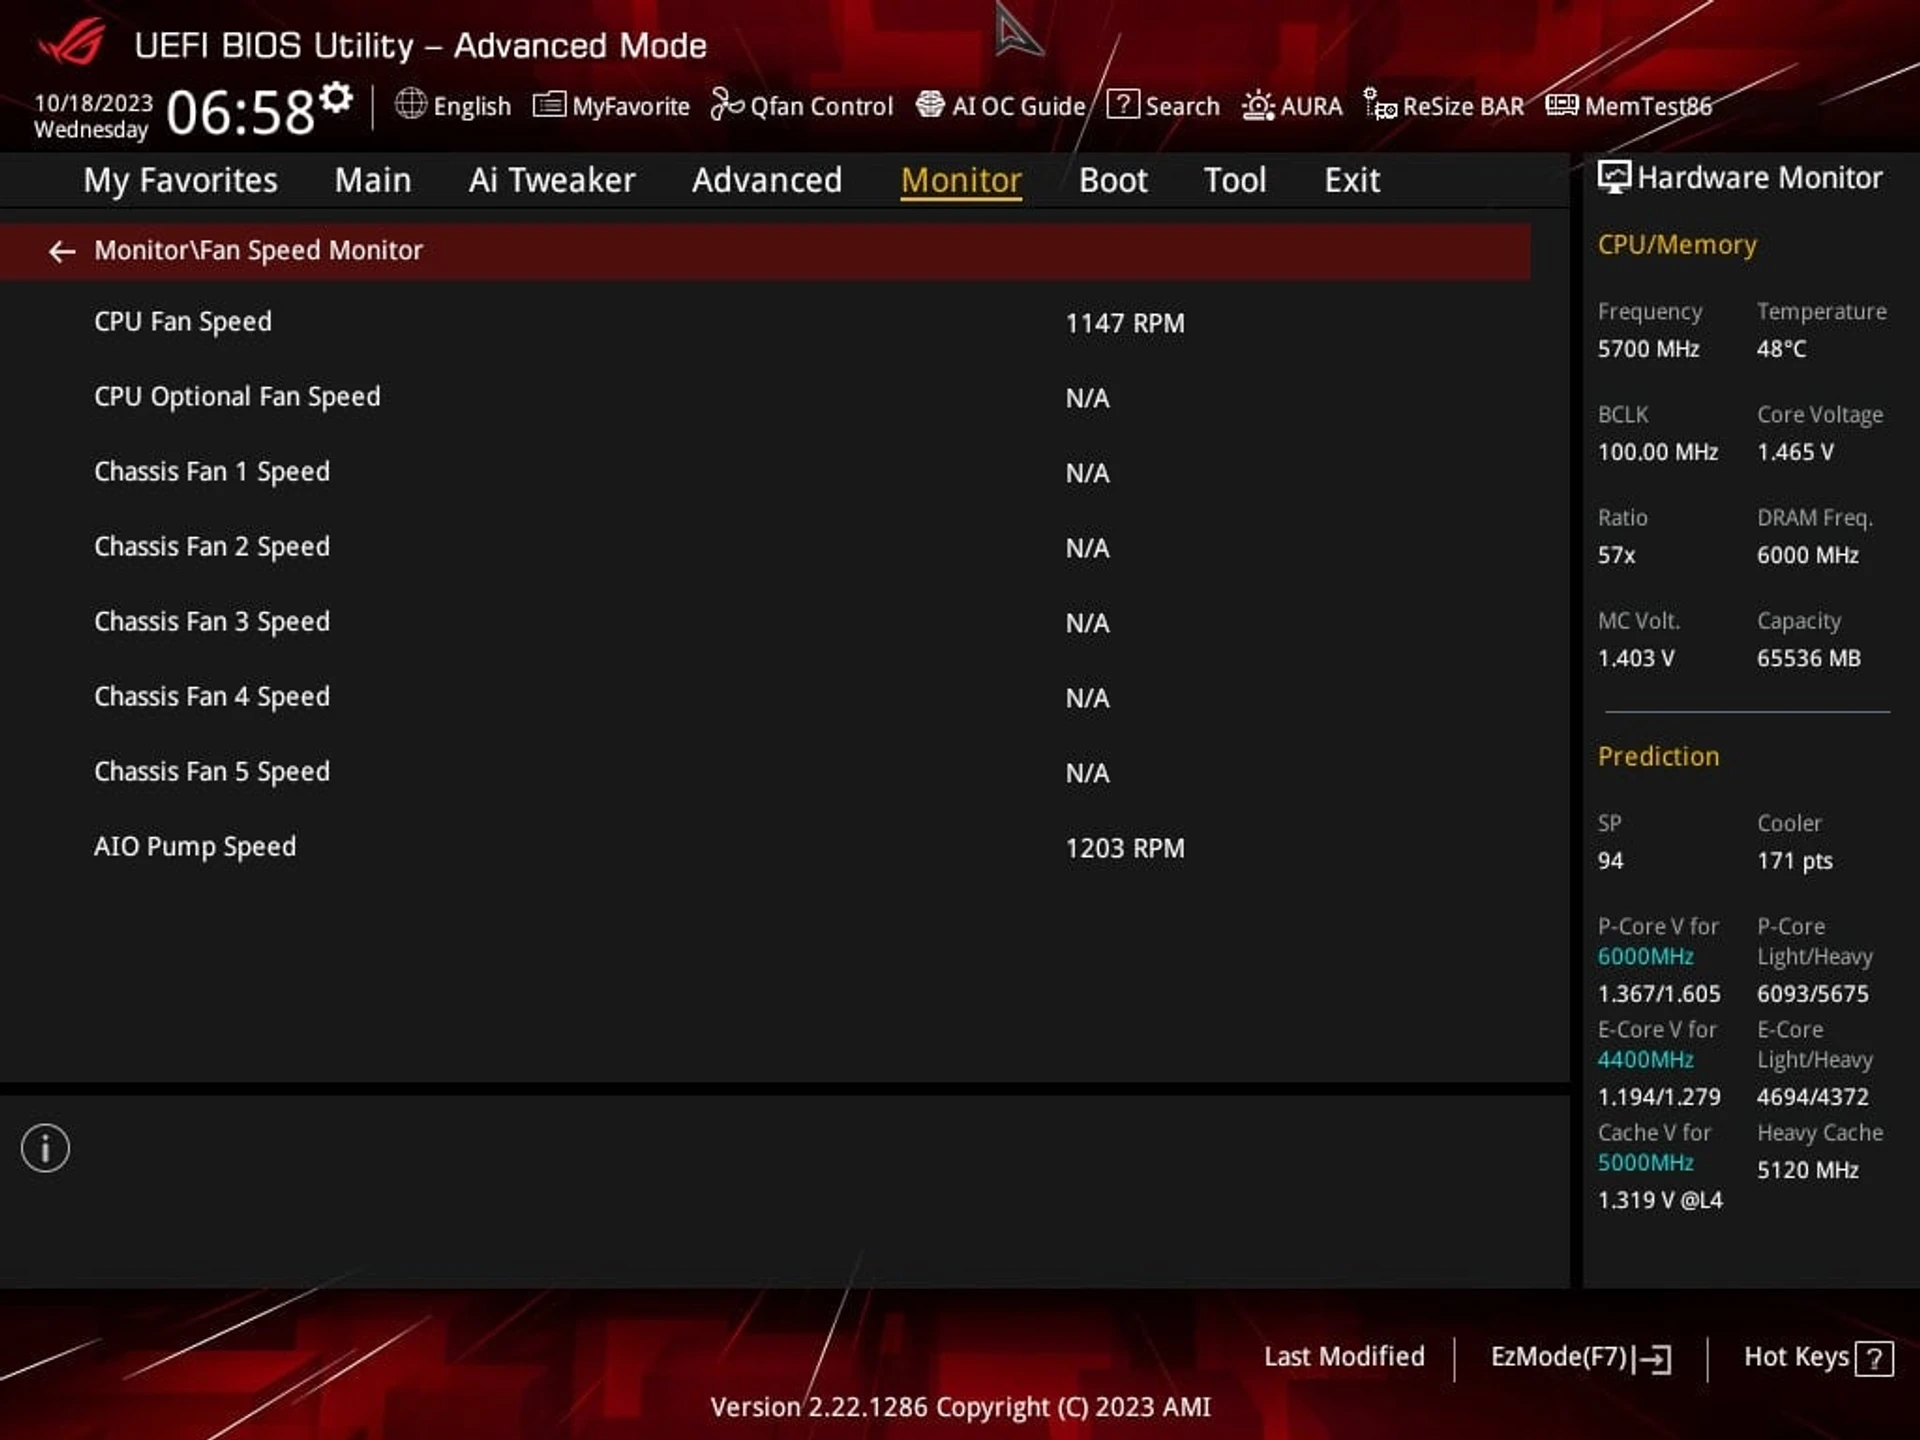Click the 5120 MHz Heavy Cache value
Viewport: 1920px width, 1440px height.
tap(1807, 1170)
